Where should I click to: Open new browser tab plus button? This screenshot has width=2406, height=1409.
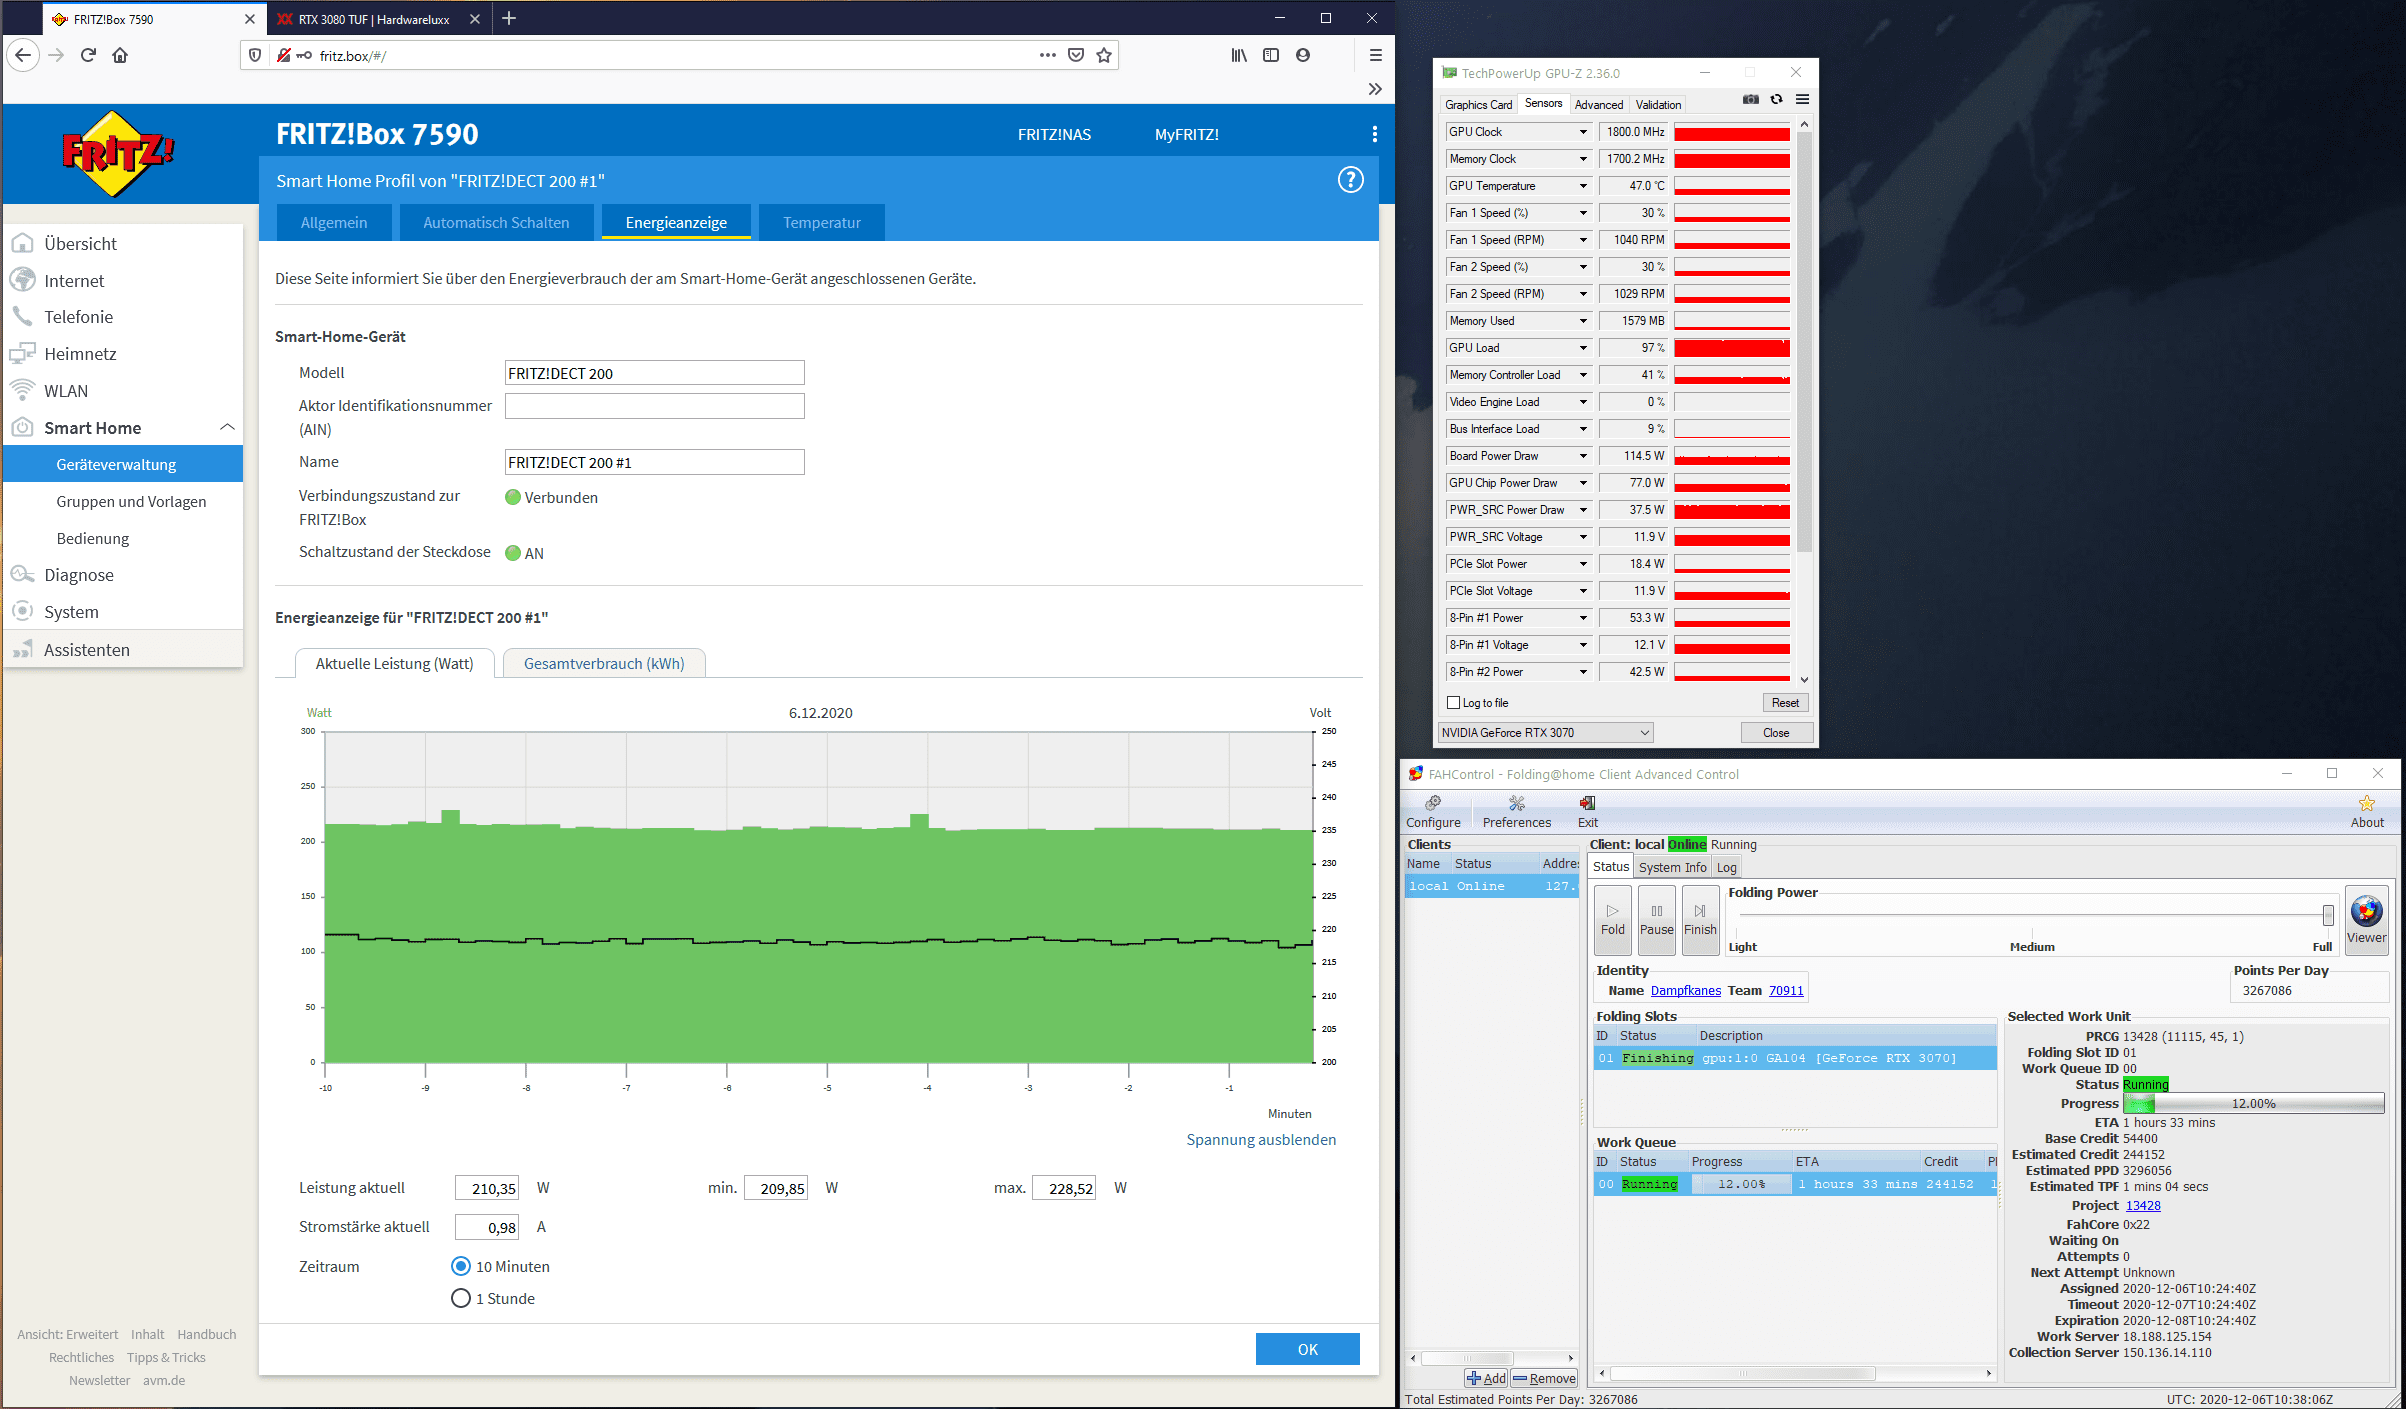click(509, 18)
